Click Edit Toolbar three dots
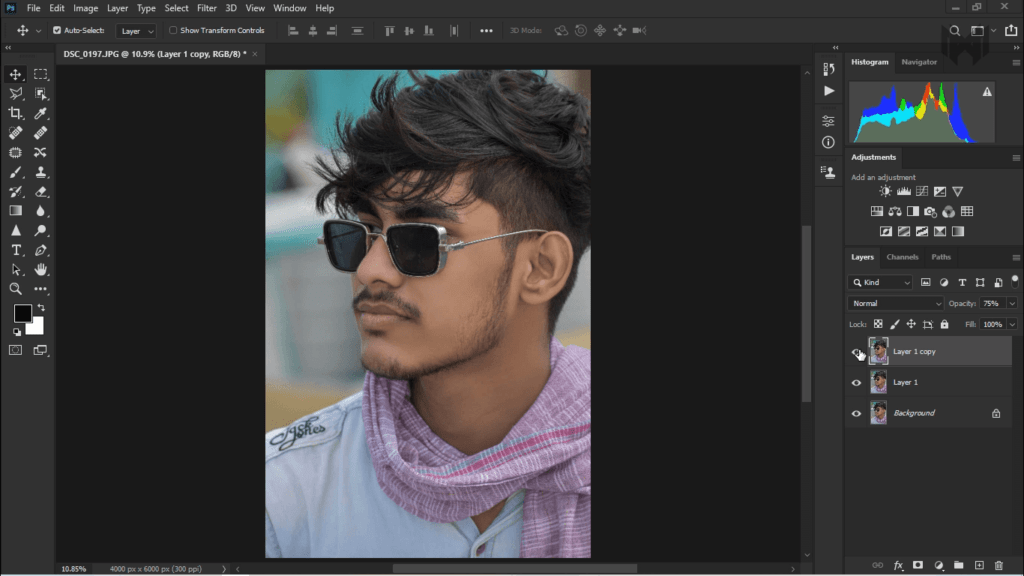 click(40, 289)
